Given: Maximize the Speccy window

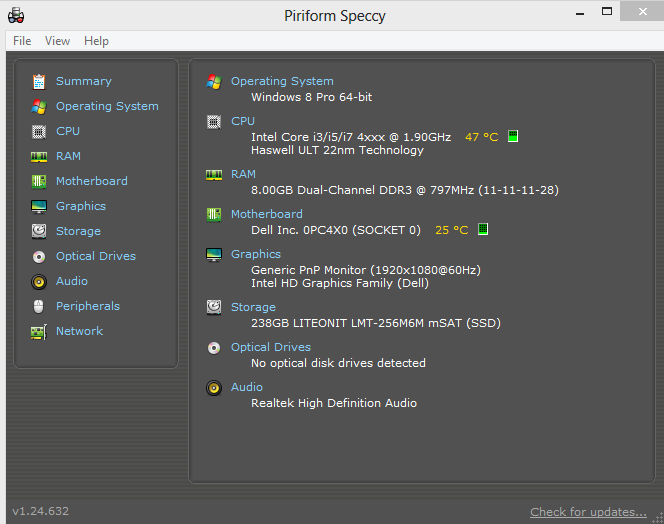Looking at the screenshot, I should [607, 11].
